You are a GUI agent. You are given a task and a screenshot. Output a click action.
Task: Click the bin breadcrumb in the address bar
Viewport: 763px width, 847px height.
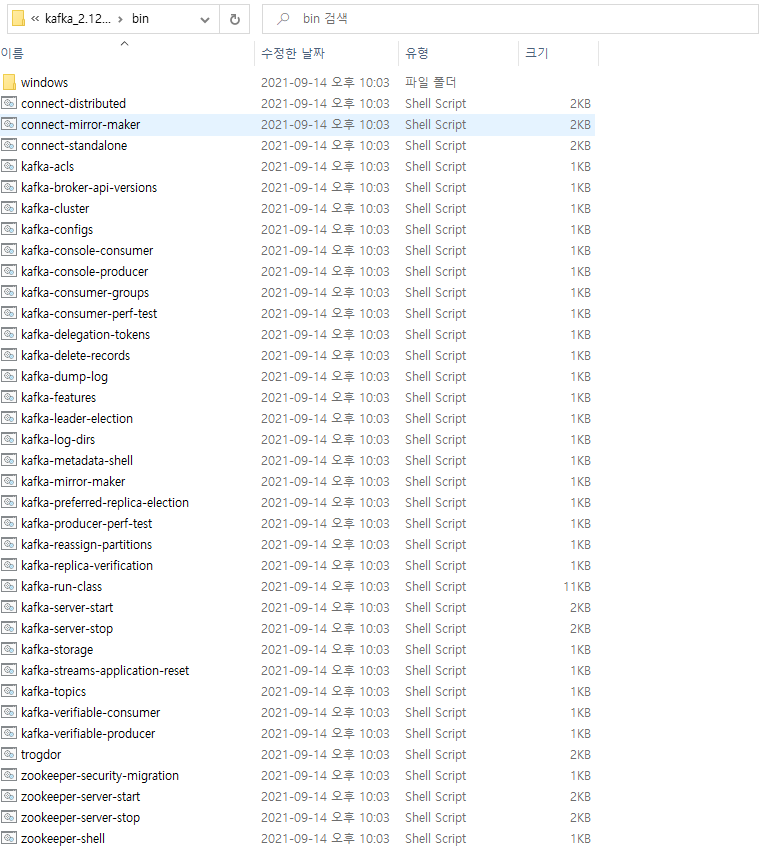coord(140,18)
